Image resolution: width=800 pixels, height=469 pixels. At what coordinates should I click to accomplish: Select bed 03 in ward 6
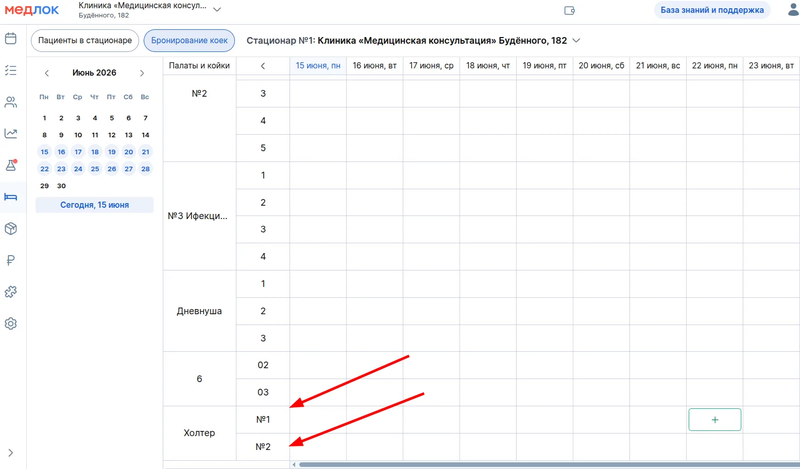[263, 392]
